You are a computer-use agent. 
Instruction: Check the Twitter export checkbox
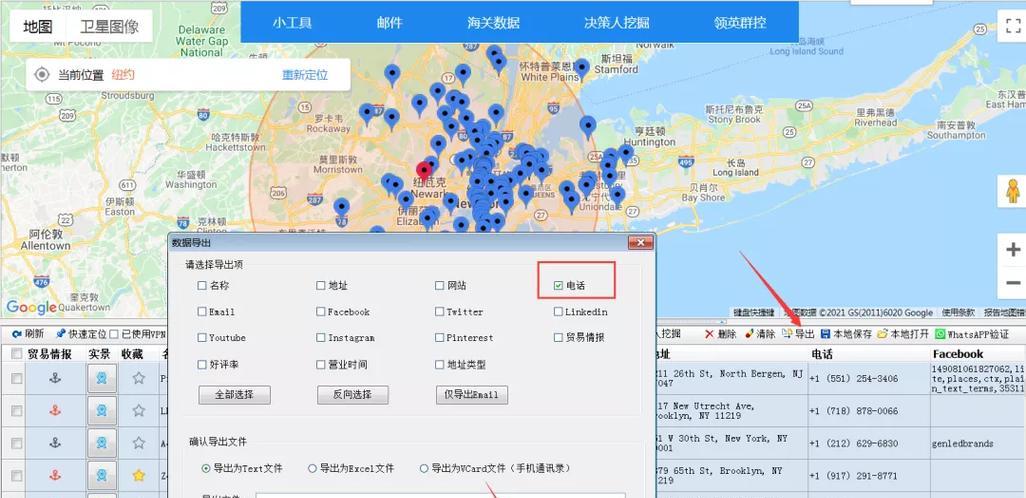440,311
